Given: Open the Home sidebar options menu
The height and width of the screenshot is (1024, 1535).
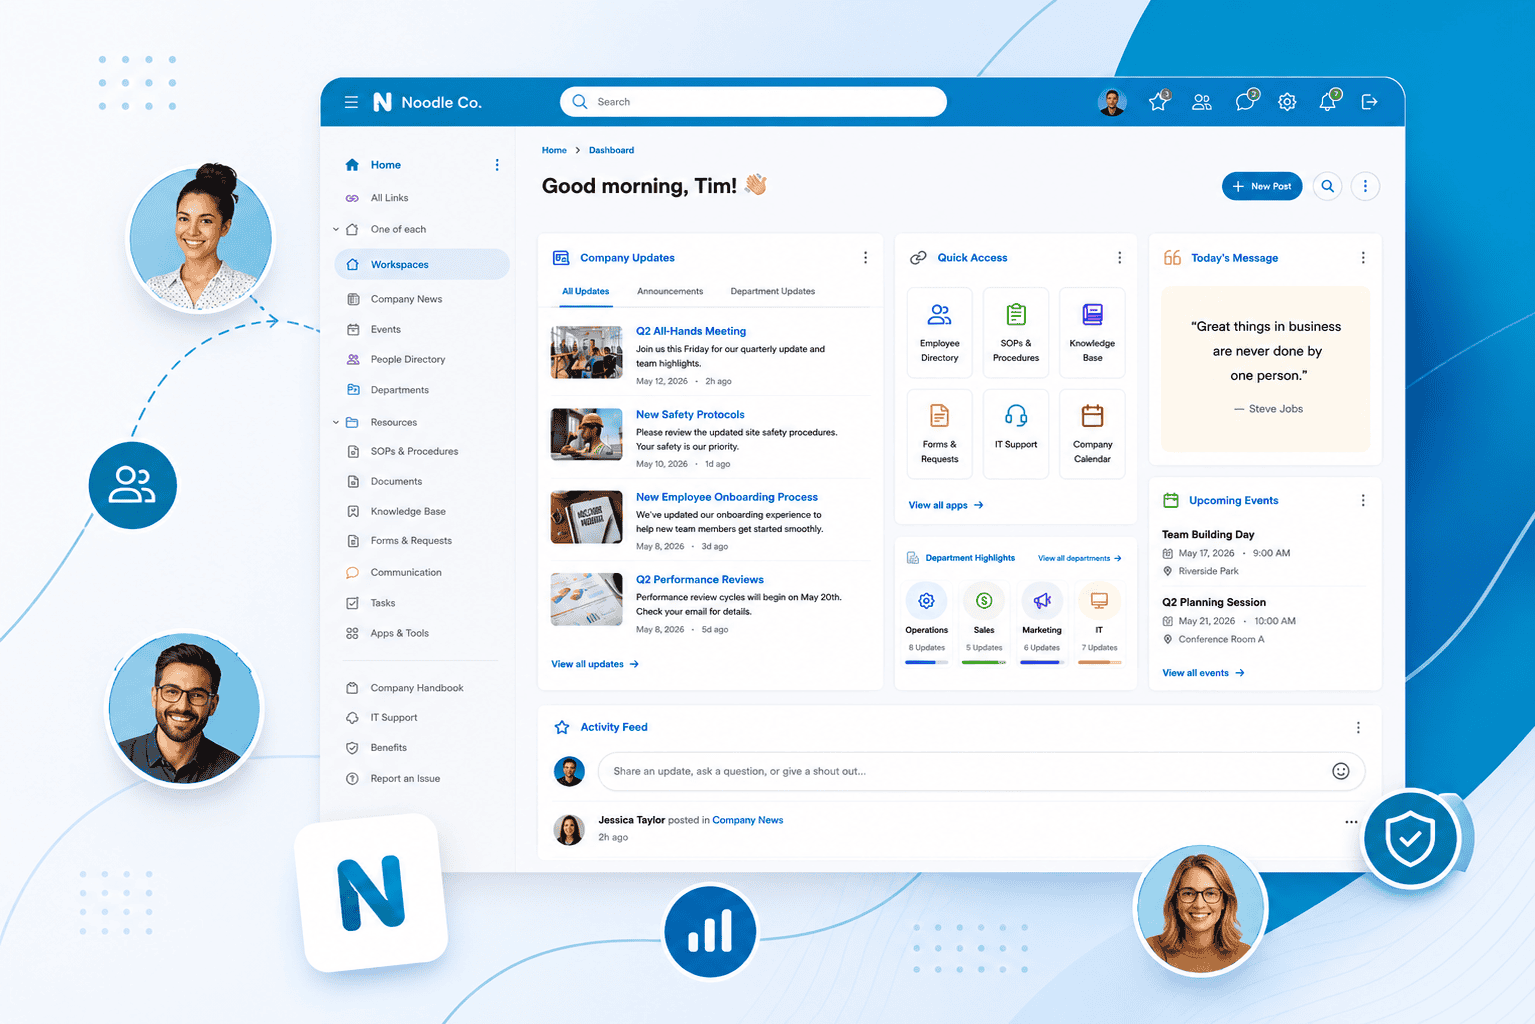Looking at the screenshot, I should click(x=497, y=165).
